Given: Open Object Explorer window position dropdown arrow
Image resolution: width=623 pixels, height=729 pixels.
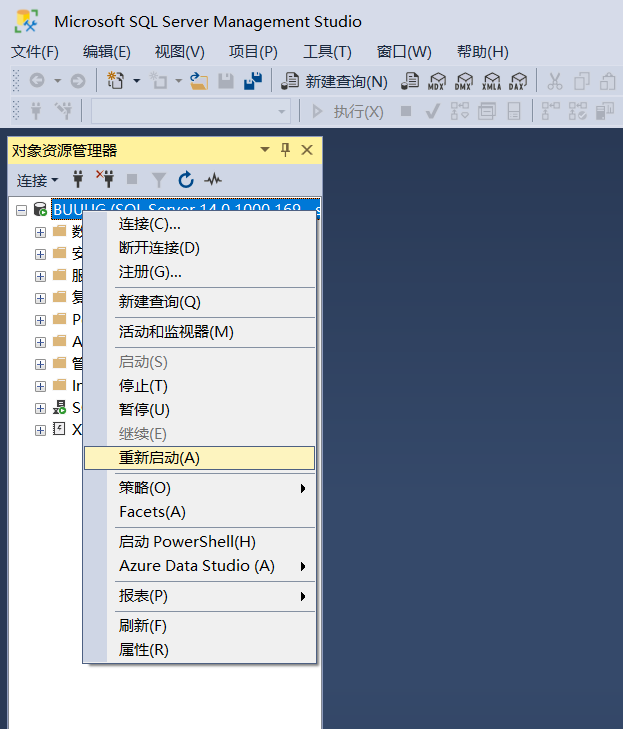Looking at the screenshot, I should click(265, 150).
